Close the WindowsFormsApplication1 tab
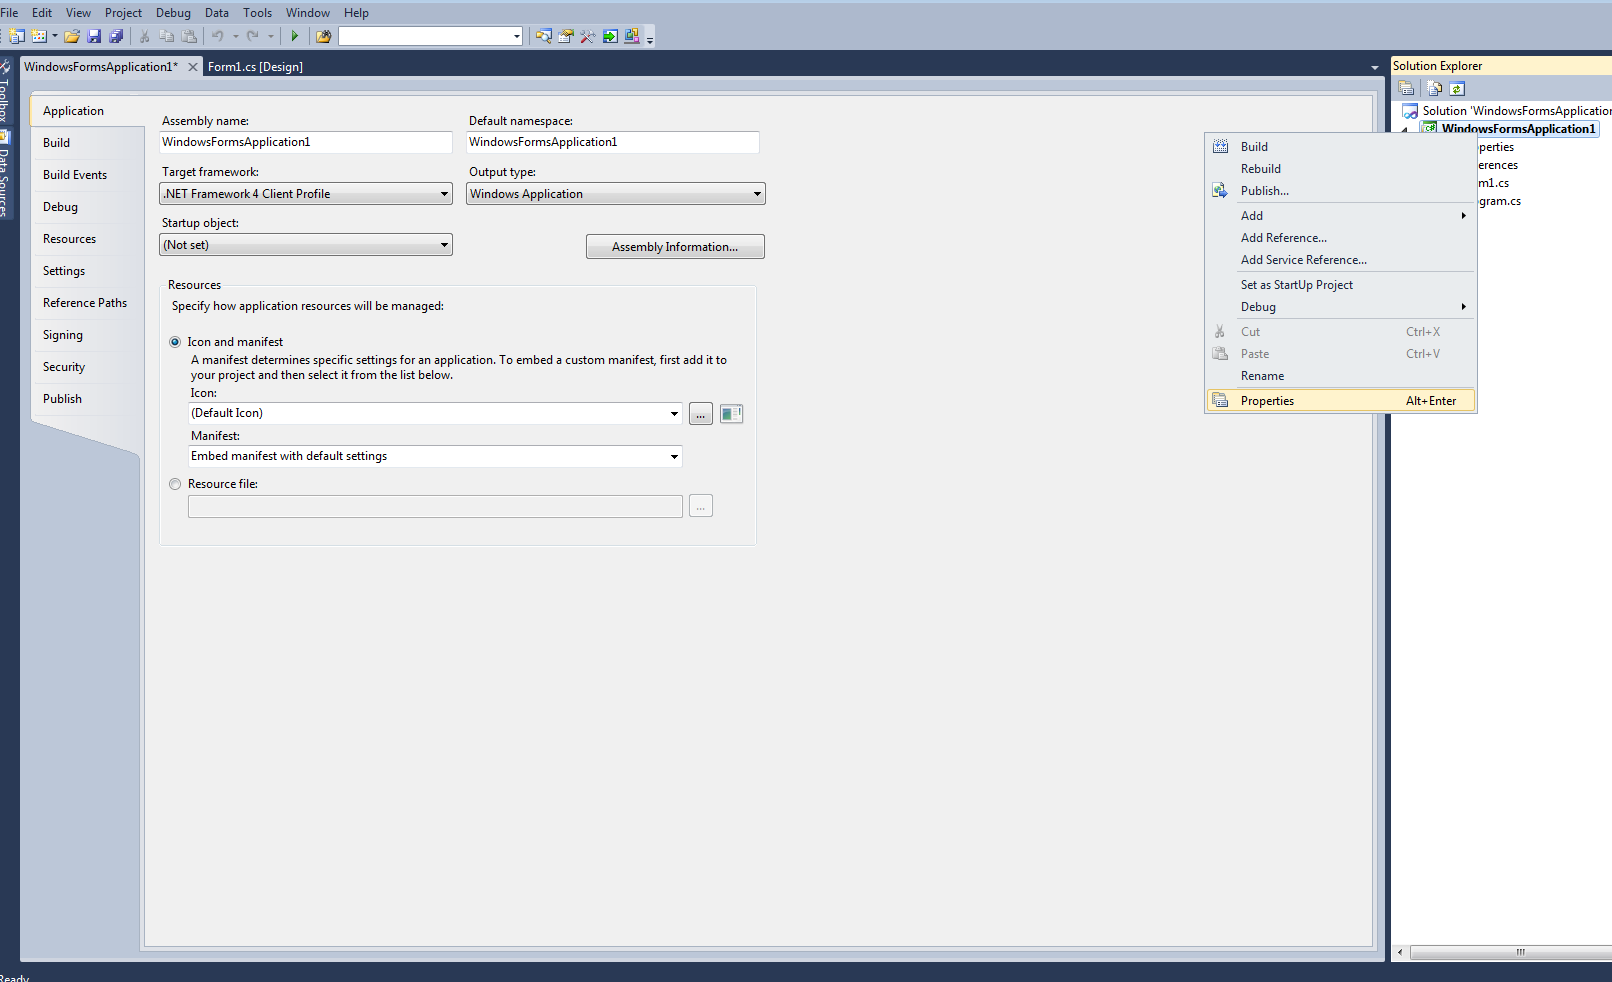The width and height of the screenshot is (1612, 982). (193, 67)
